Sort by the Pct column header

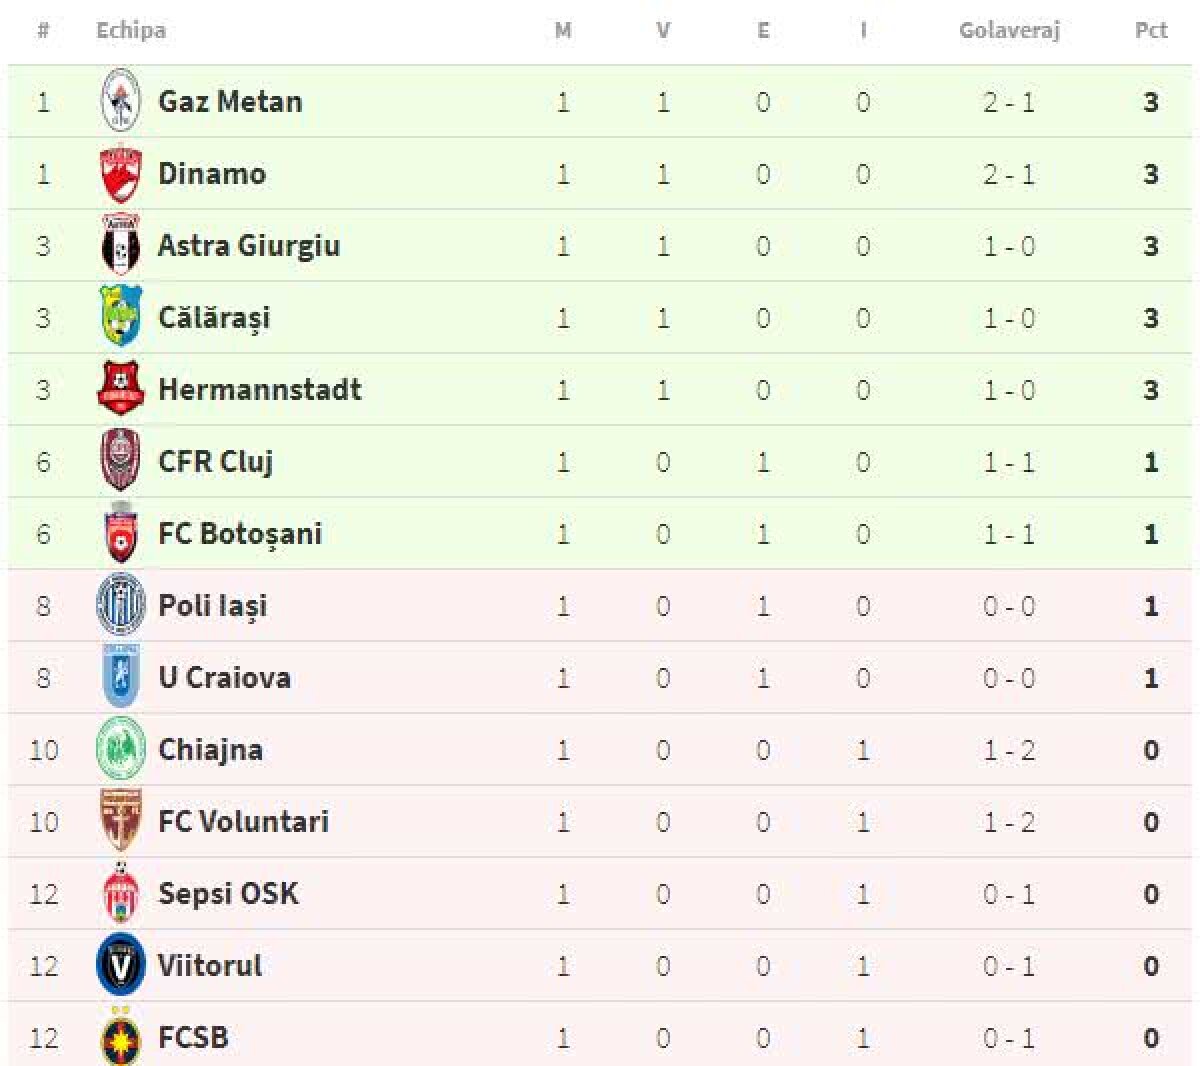[x=1151, y=30]
